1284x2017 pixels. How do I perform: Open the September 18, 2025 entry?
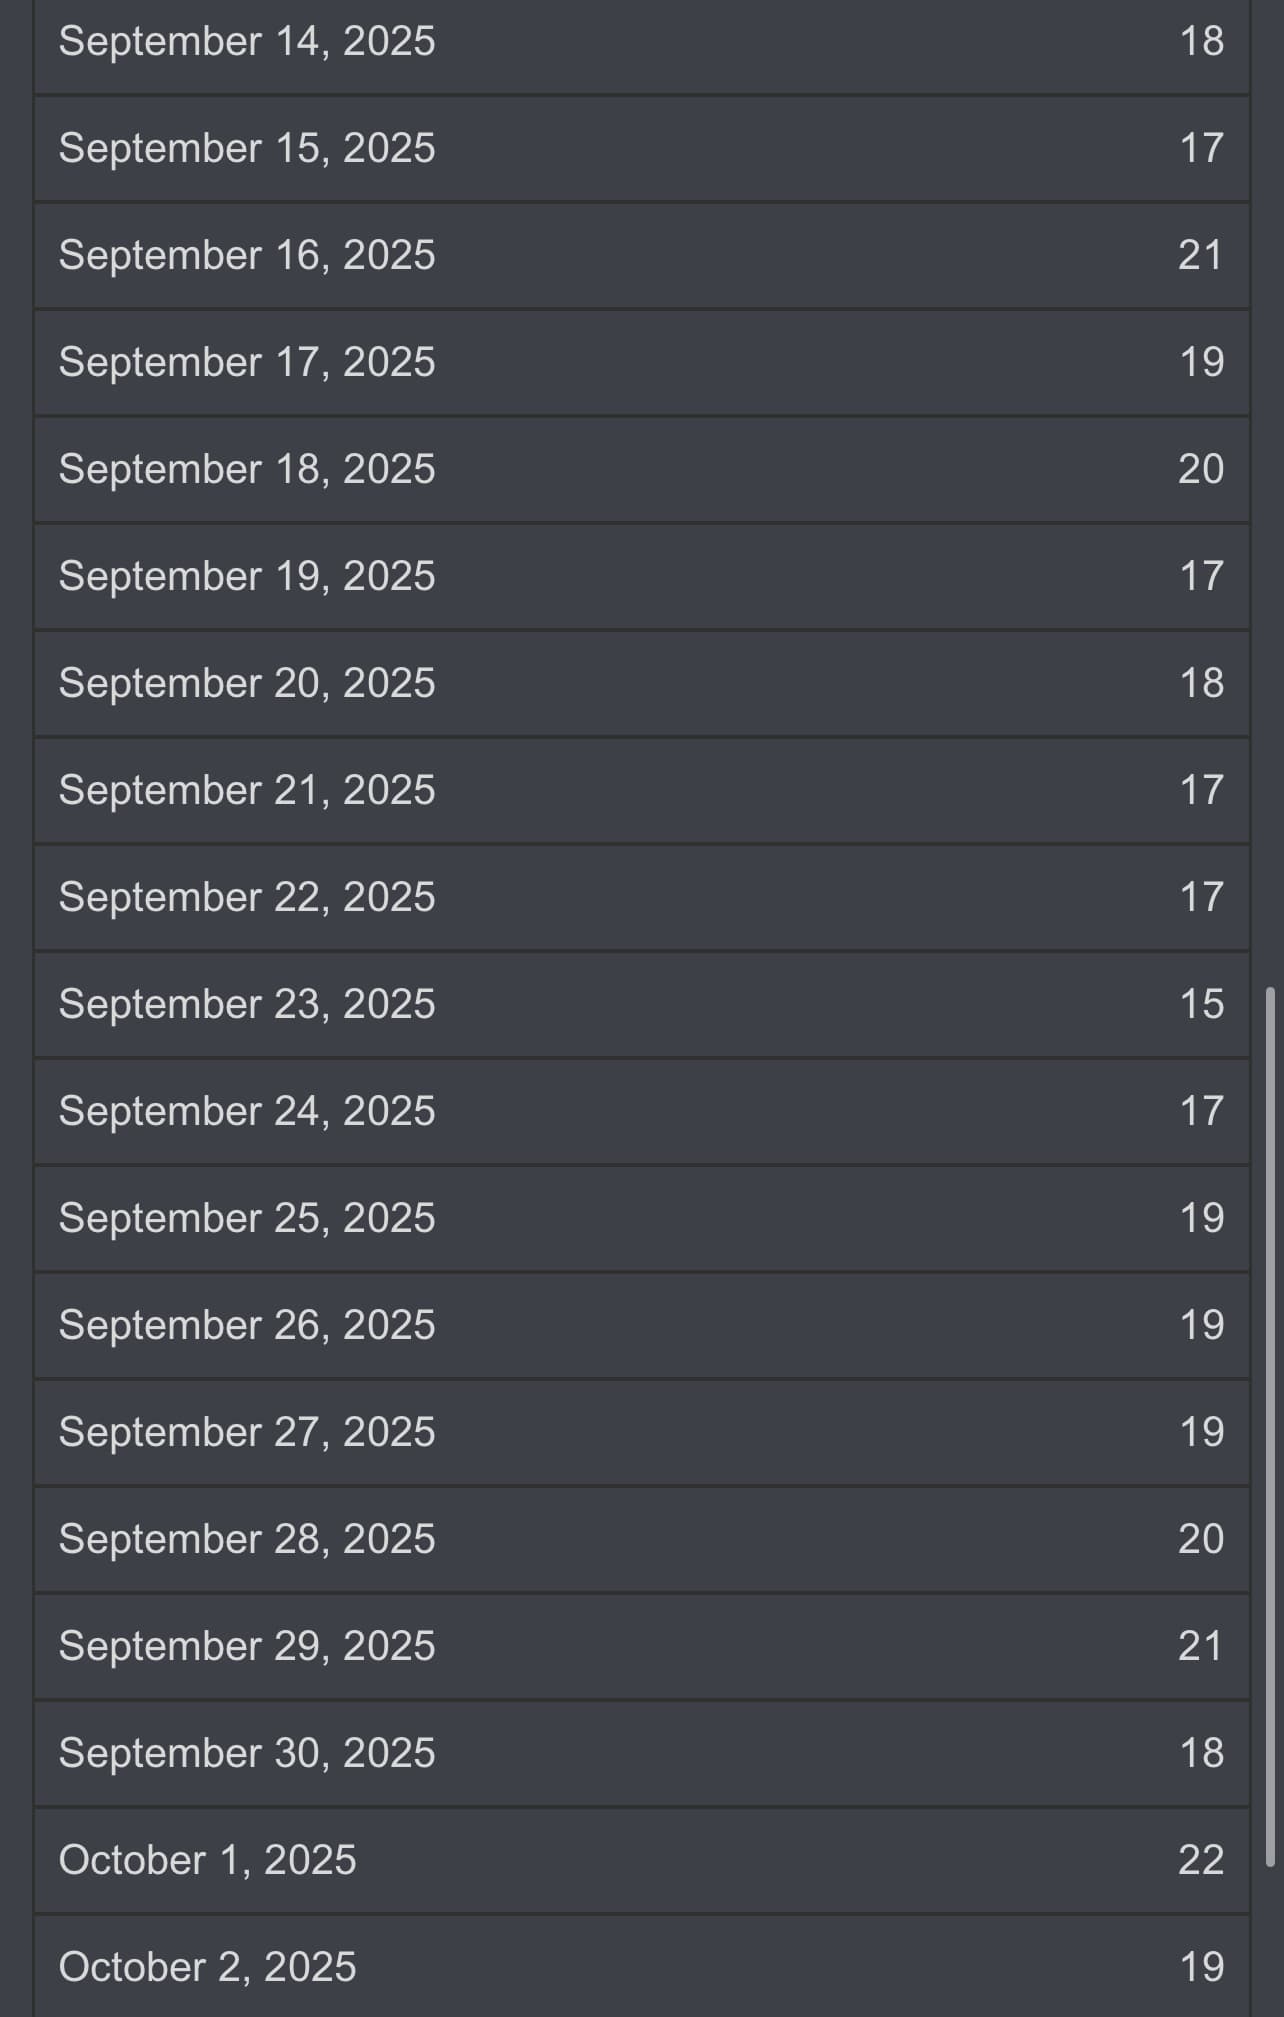(x=640, y=470)
